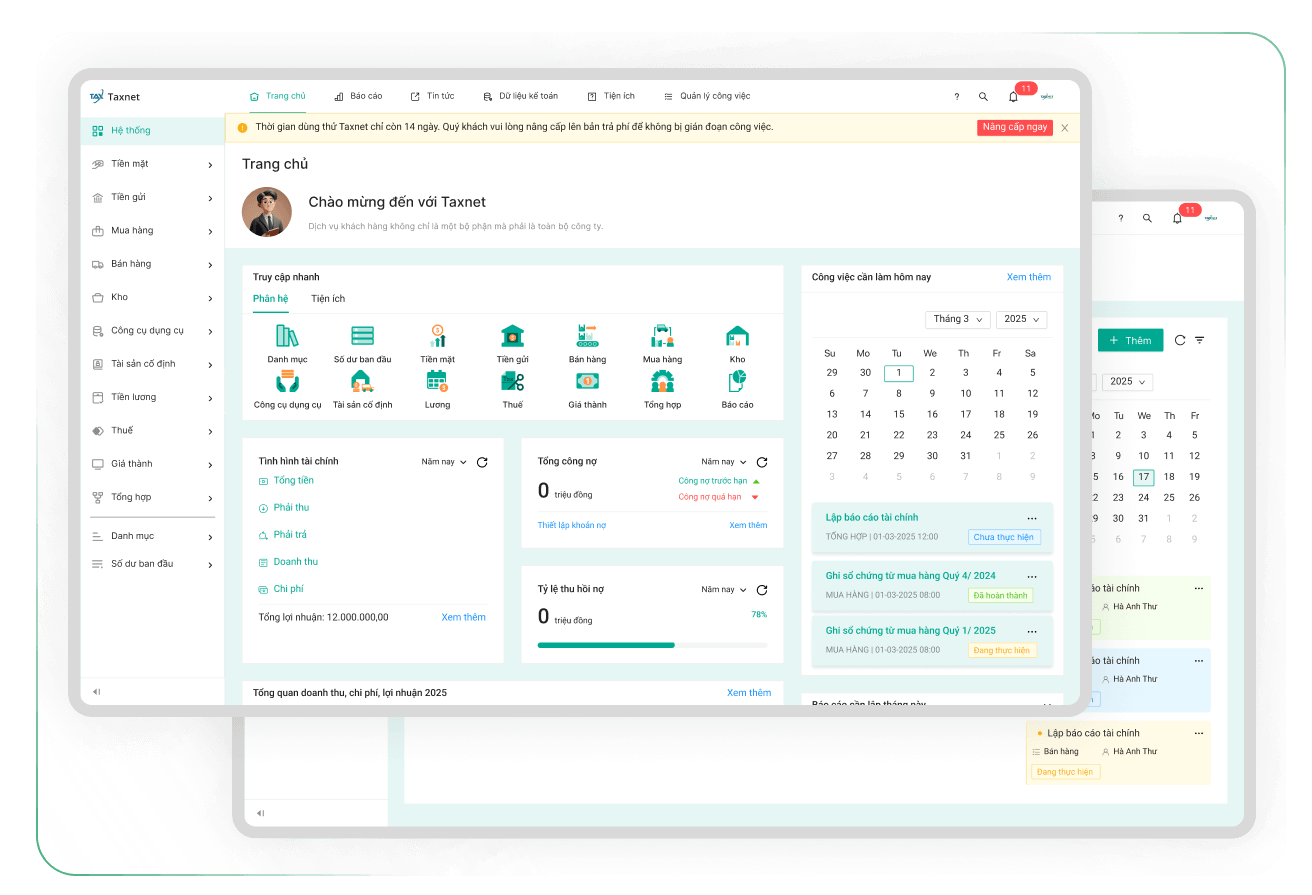This screenshot has width=1312, height=895.
Task: Click the search magnifier in front window
Action: click(983, 97)
